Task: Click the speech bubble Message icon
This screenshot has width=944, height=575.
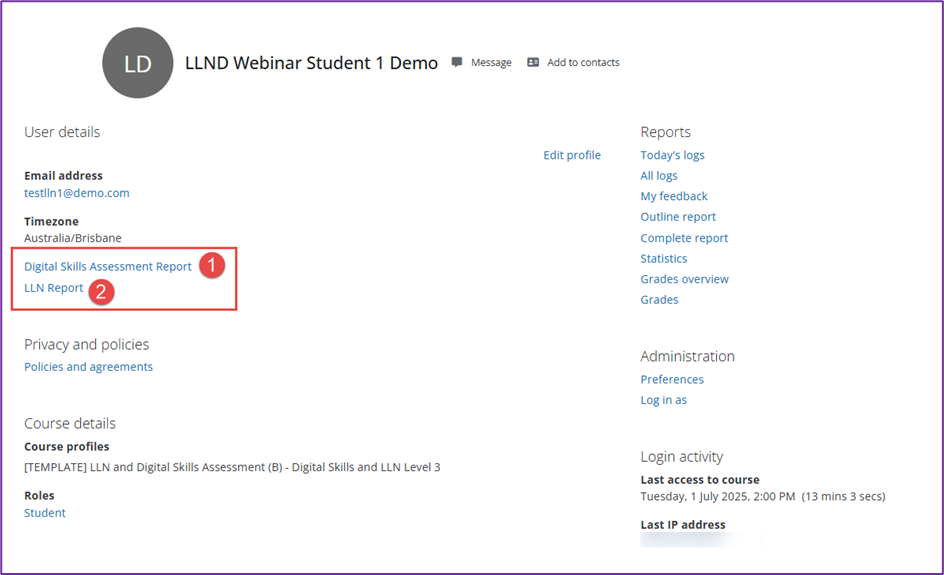Action: click(457, 62)
